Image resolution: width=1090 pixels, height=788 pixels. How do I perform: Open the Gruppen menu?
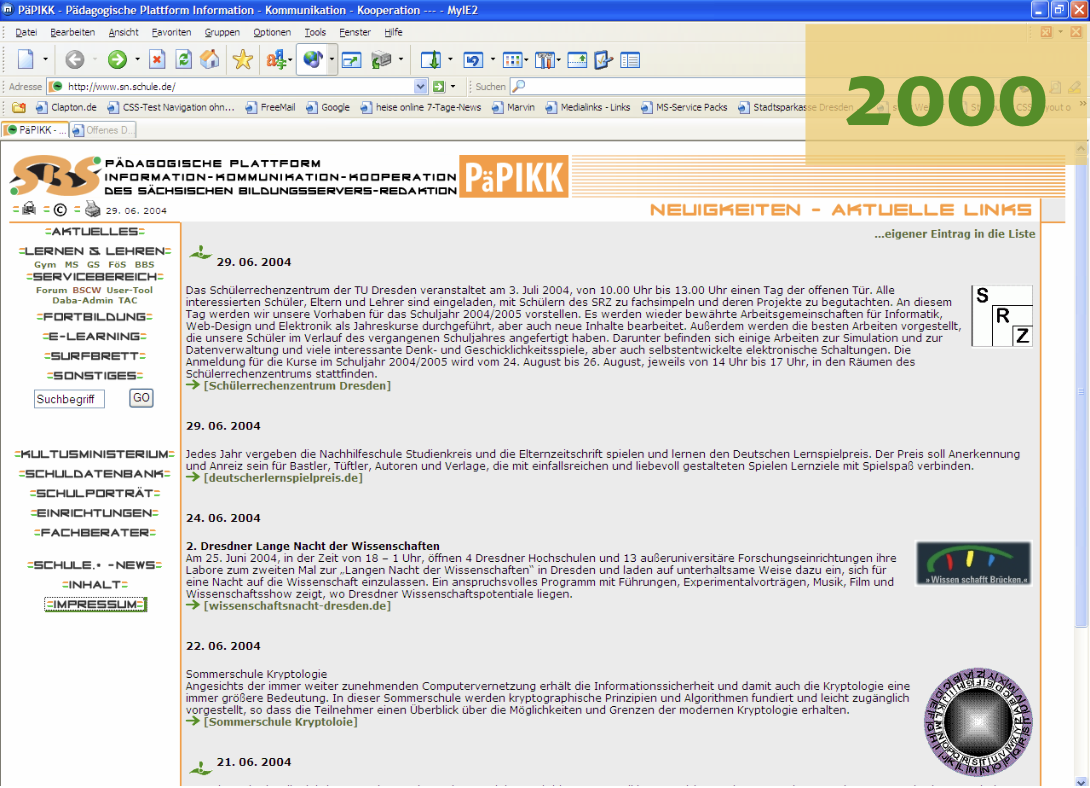[x=222, y=32]
